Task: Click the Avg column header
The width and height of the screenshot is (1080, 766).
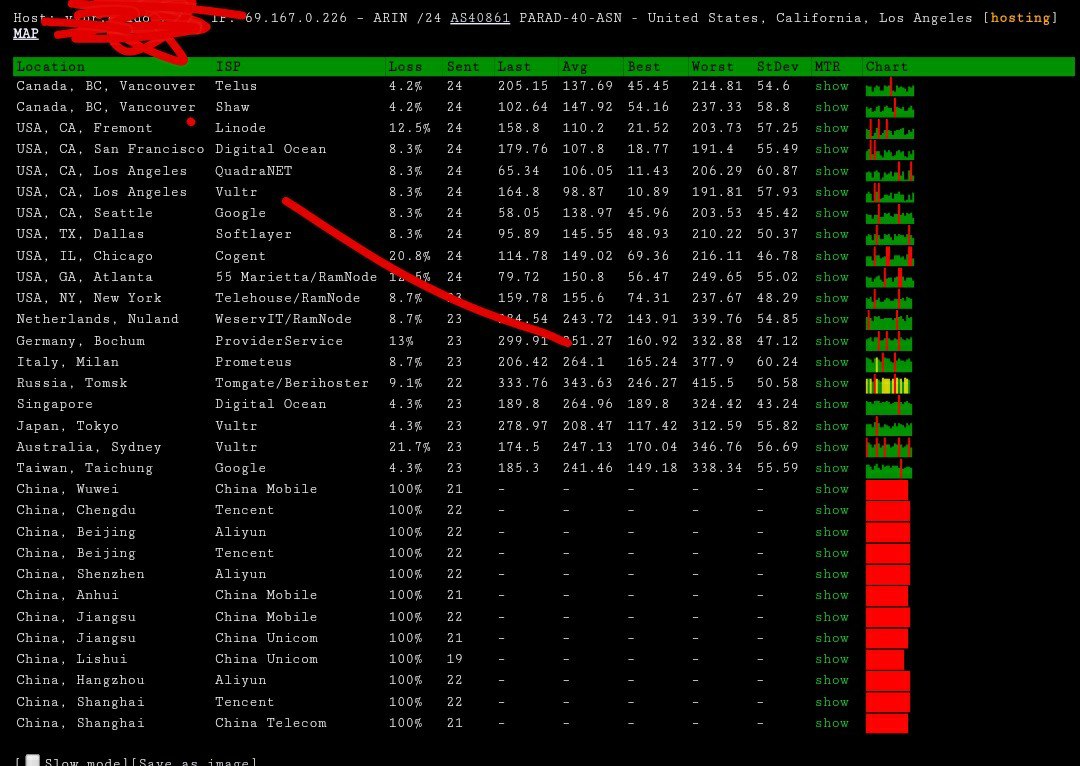Action: click(575, 67)
